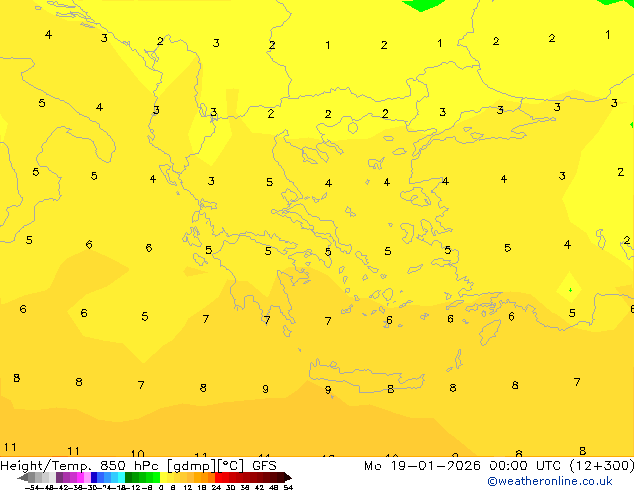The width and height of the screenshot is (634, 490).
Task: Click the 'Height/Temp. 850 hPa' map title
Action: [80, 466]
